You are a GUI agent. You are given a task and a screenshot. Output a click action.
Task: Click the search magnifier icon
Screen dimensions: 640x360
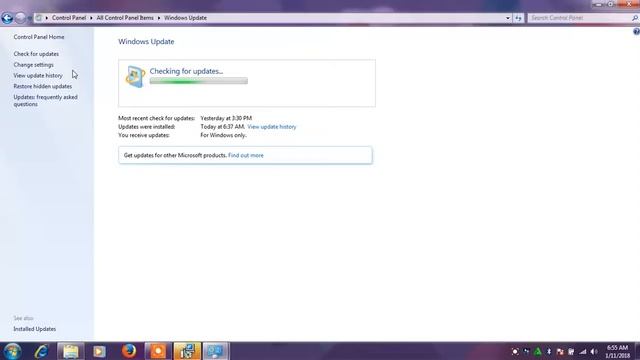pyautogui.click(x=635, y=18)
